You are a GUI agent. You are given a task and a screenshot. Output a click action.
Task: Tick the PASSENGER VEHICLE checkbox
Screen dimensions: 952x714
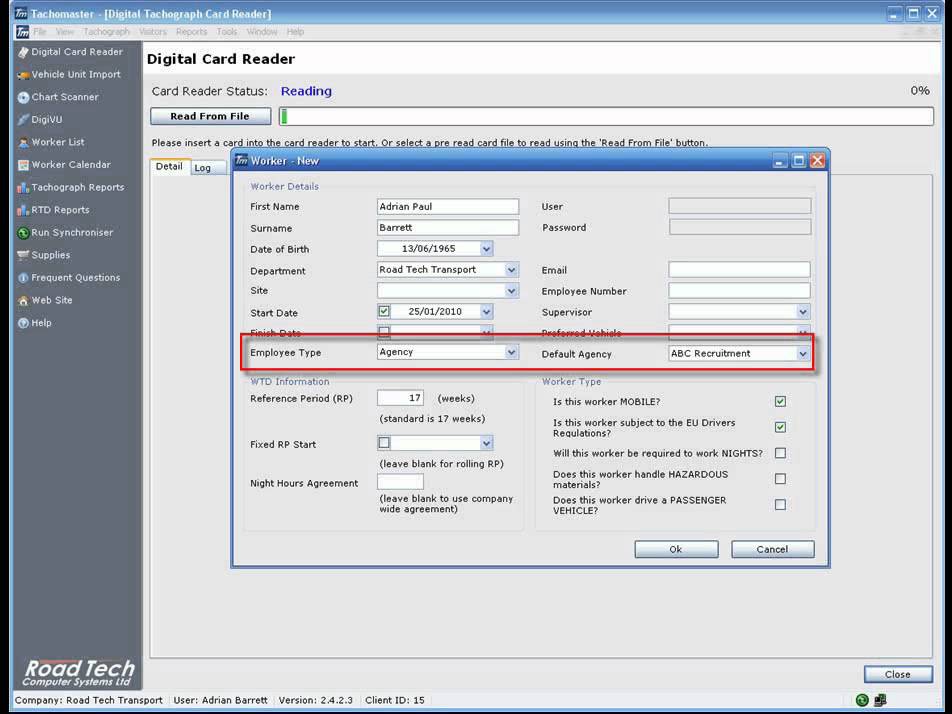point(780,505)
